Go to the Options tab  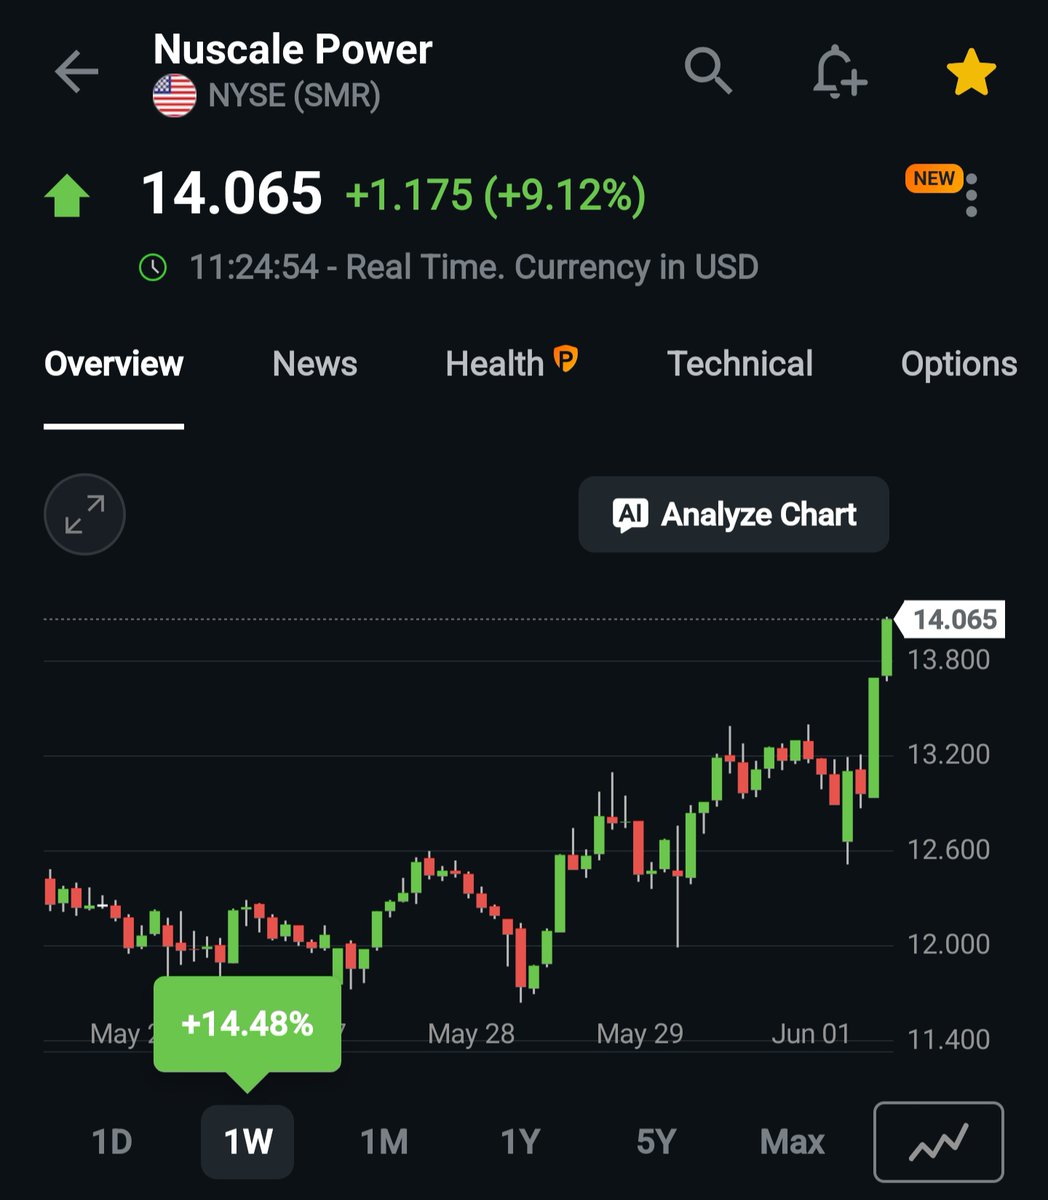[x=959, y=363]
